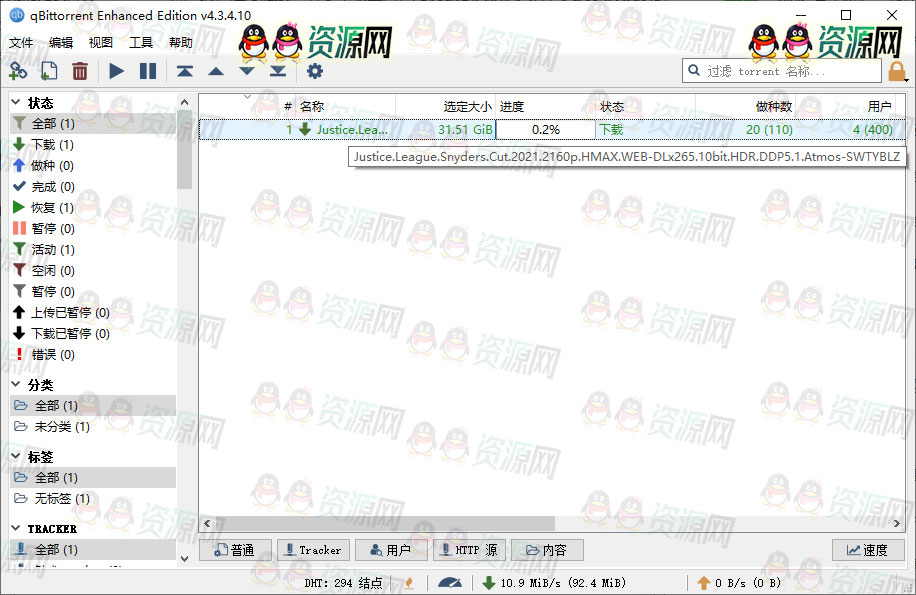Sort by 进度 column header
Viewport: 916px width, 595px height.
coord(546,106)
